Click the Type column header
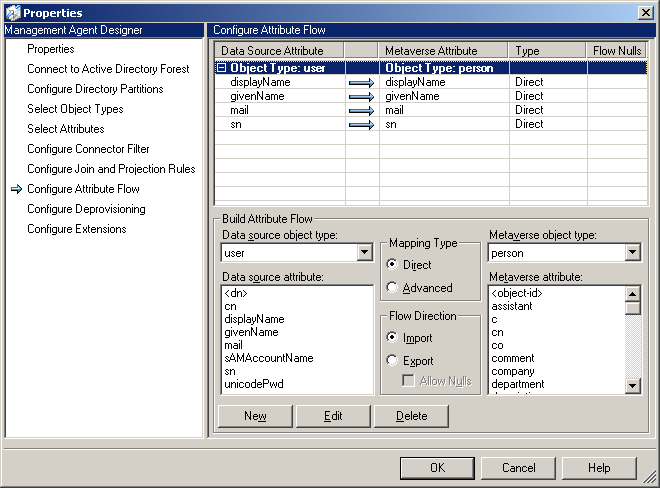The width and height of the screenshot is (660, 488). (547, 51)
